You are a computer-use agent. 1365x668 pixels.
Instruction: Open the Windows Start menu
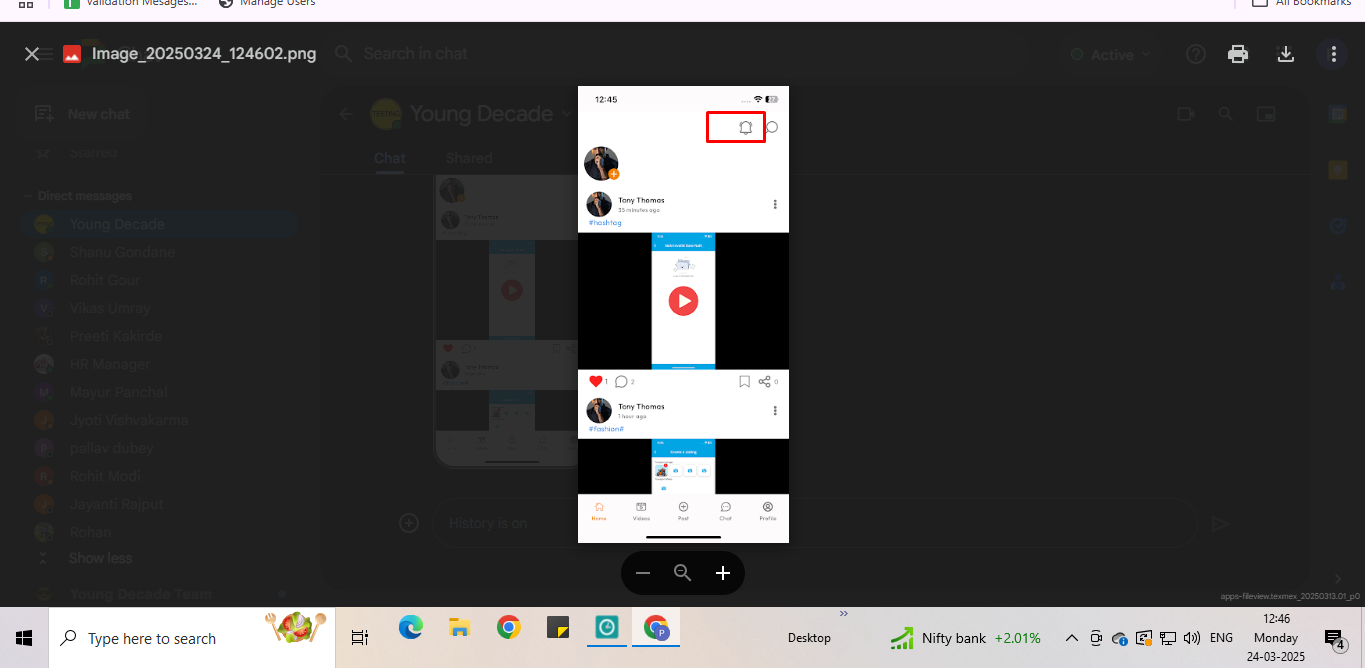coord(24,638)
